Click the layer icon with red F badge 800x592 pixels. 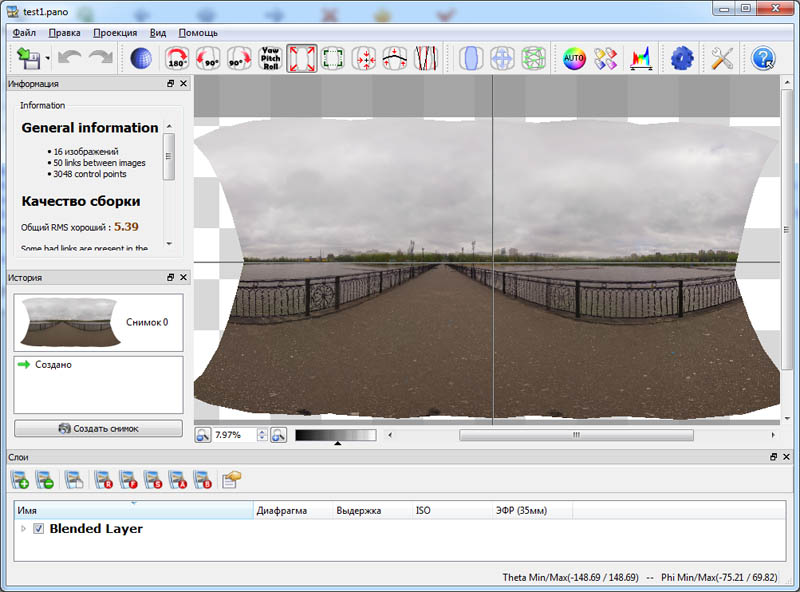click(x=128, y=480)
